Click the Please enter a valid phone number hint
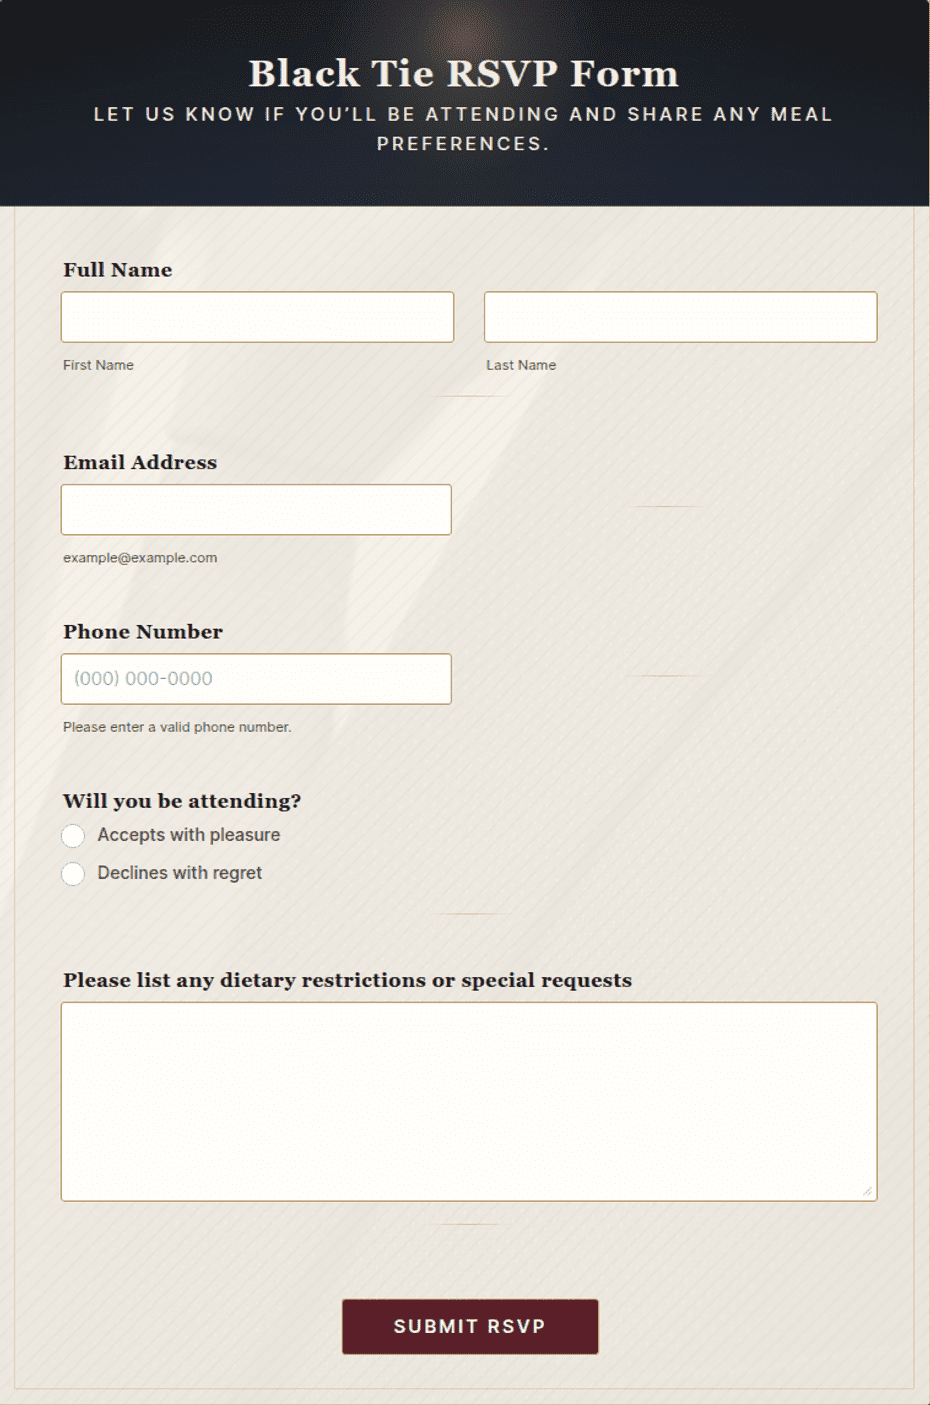Screen dimensions: 930x1405 pos(177,727)
